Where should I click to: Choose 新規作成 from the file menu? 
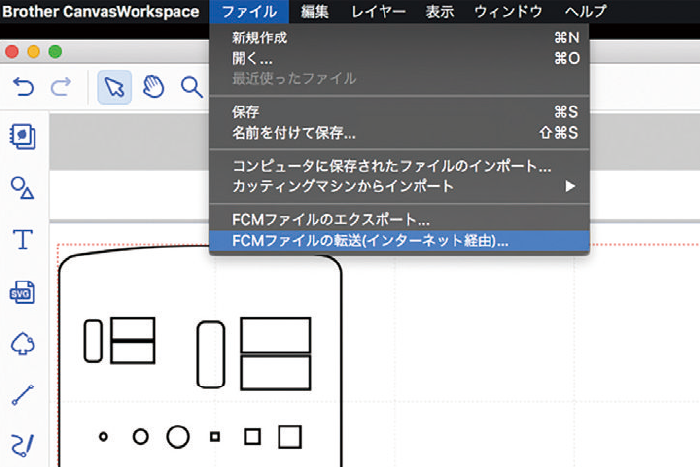[400, 38]
